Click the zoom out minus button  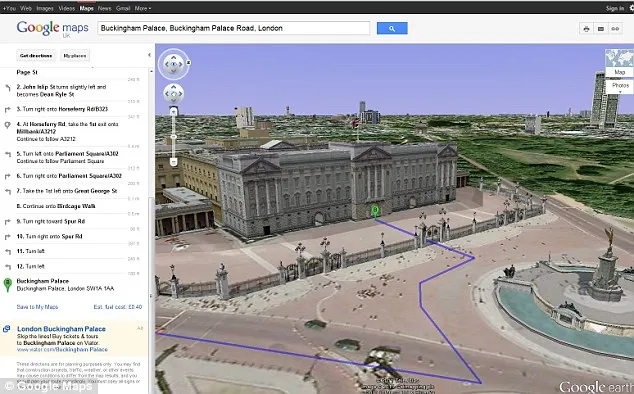[173, 162]
